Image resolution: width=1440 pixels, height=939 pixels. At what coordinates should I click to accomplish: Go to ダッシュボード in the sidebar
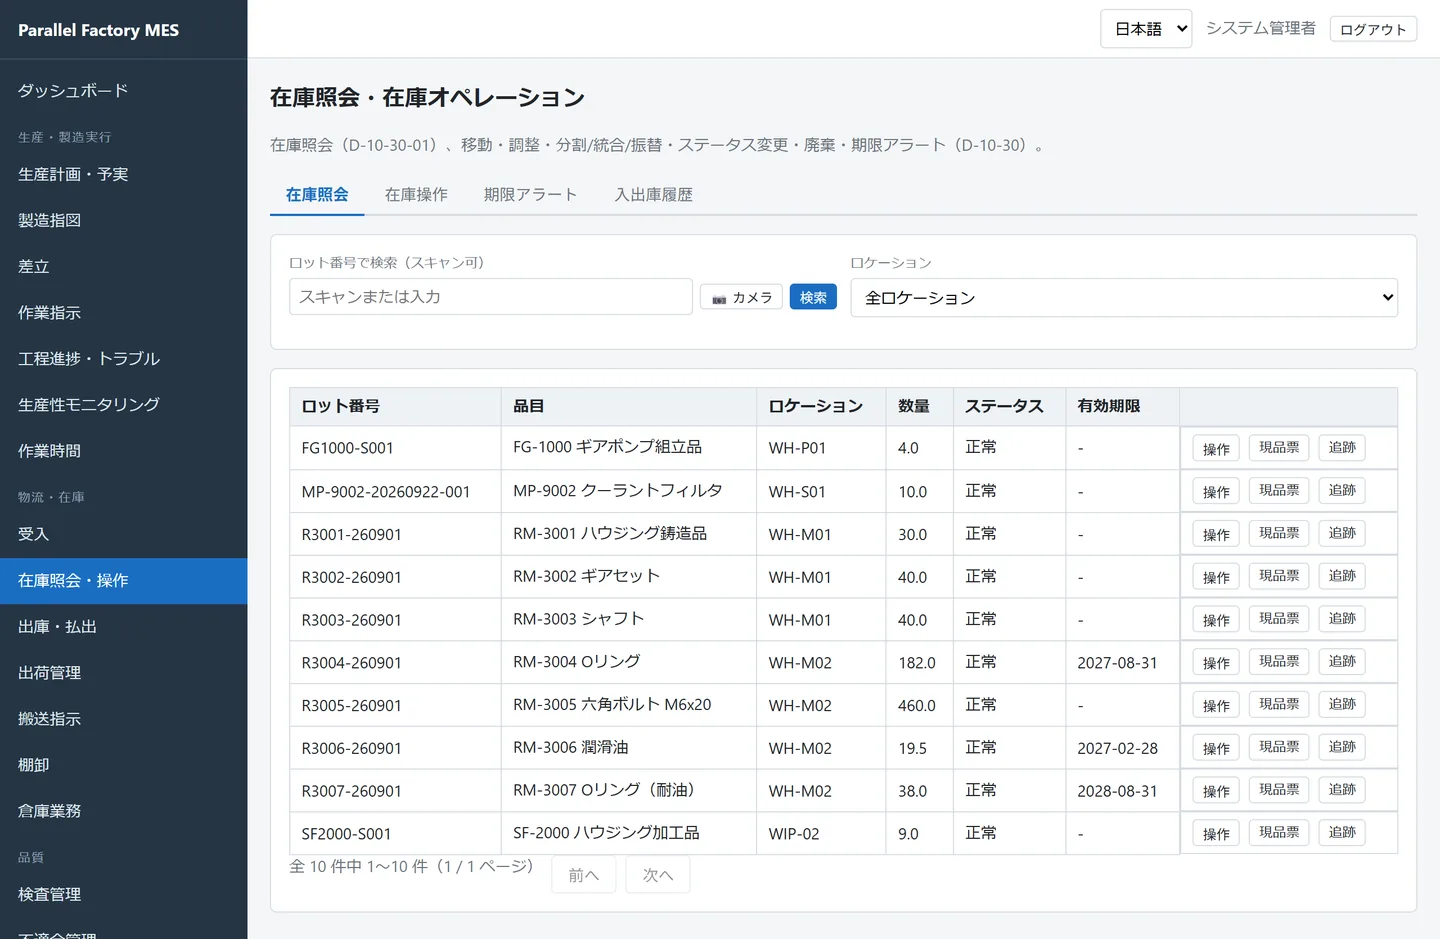coord(123,91)
